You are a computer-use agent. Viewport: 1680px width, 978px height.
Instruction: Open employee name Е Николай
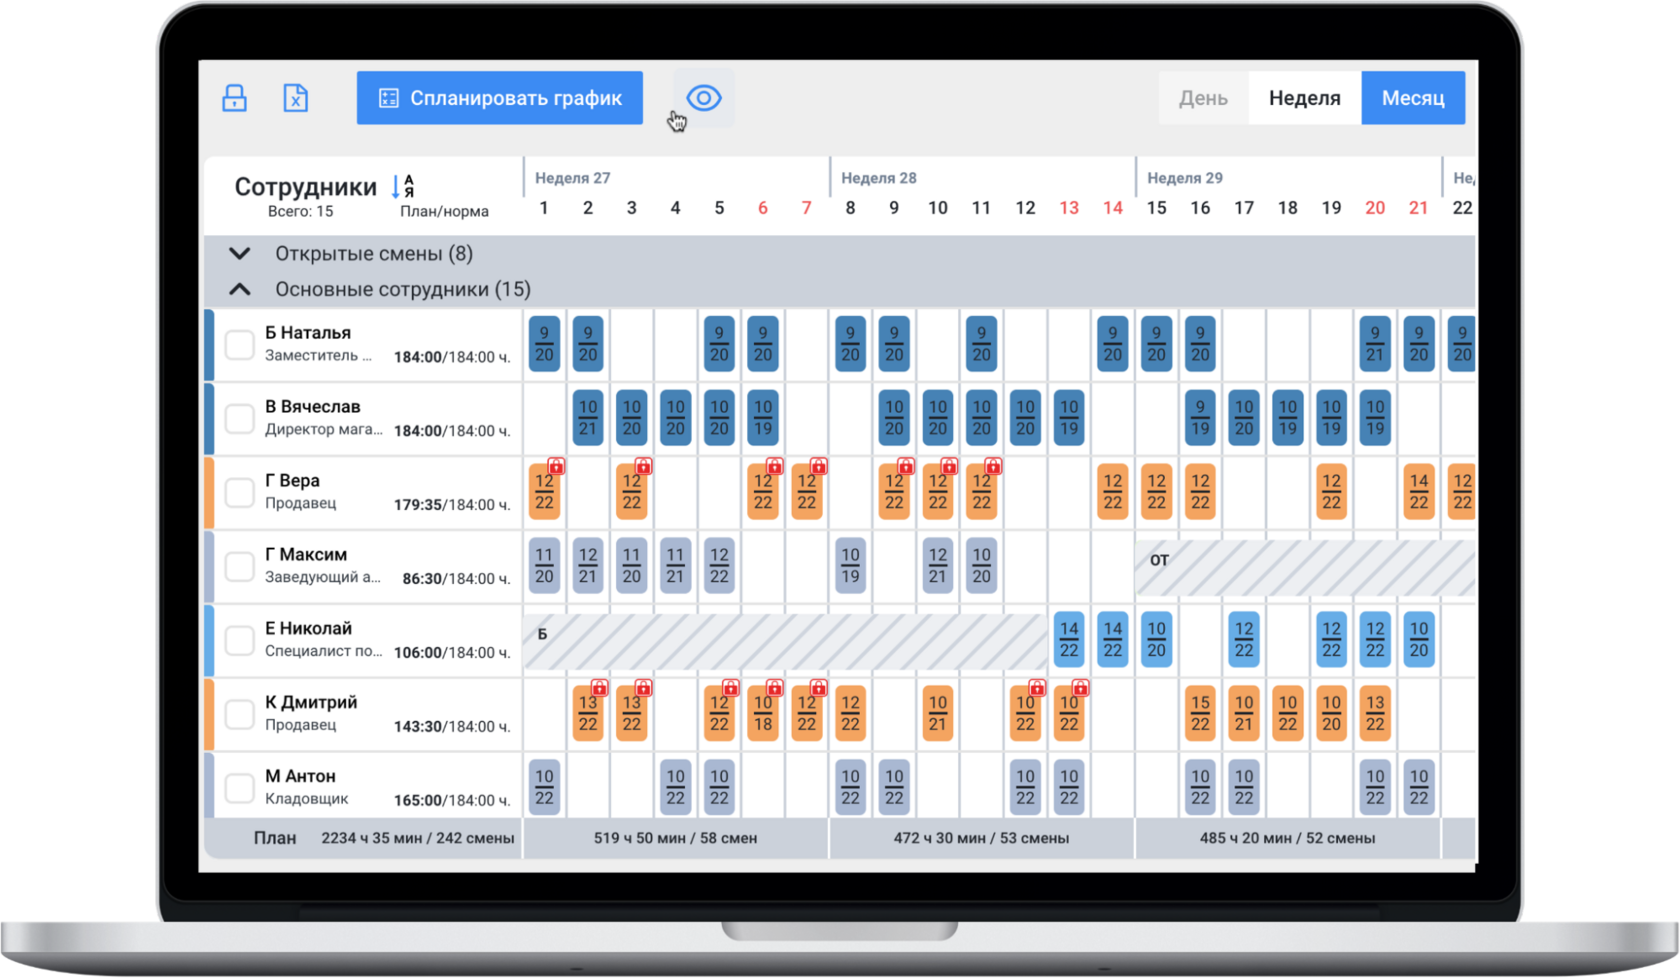(308, 628)
